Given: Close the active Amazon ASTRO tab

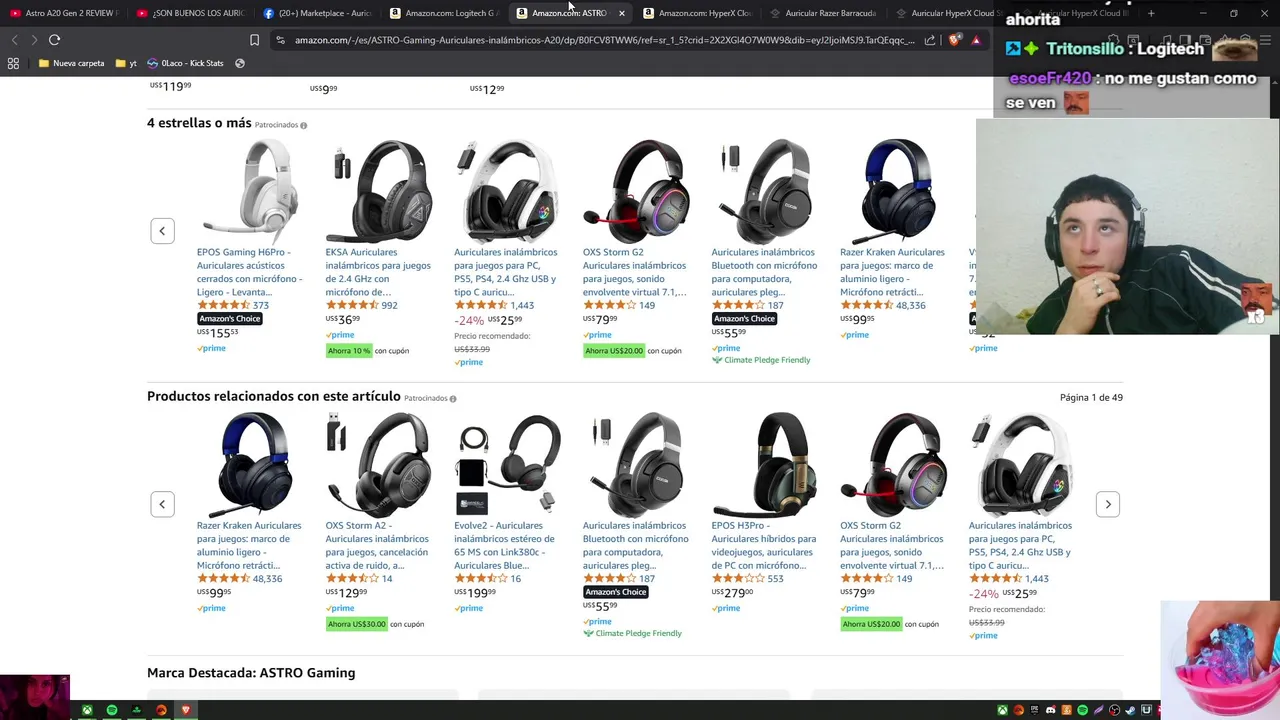Looking at the screenshot, I should [622, 13].
